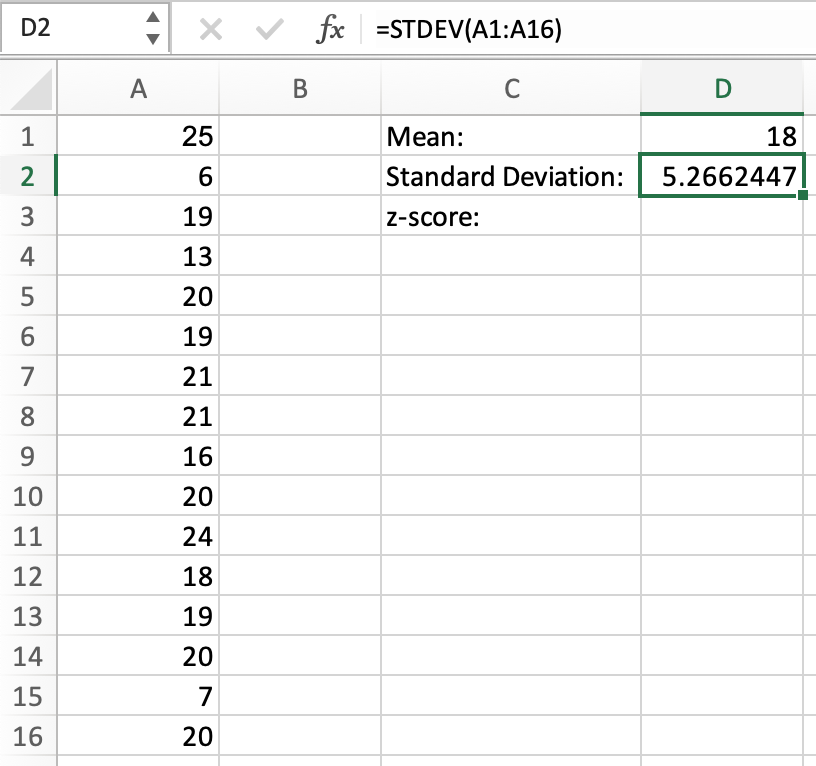Select row 16 header
The image size is (816, 766).
pyautogui.click(x=28, y=737)
